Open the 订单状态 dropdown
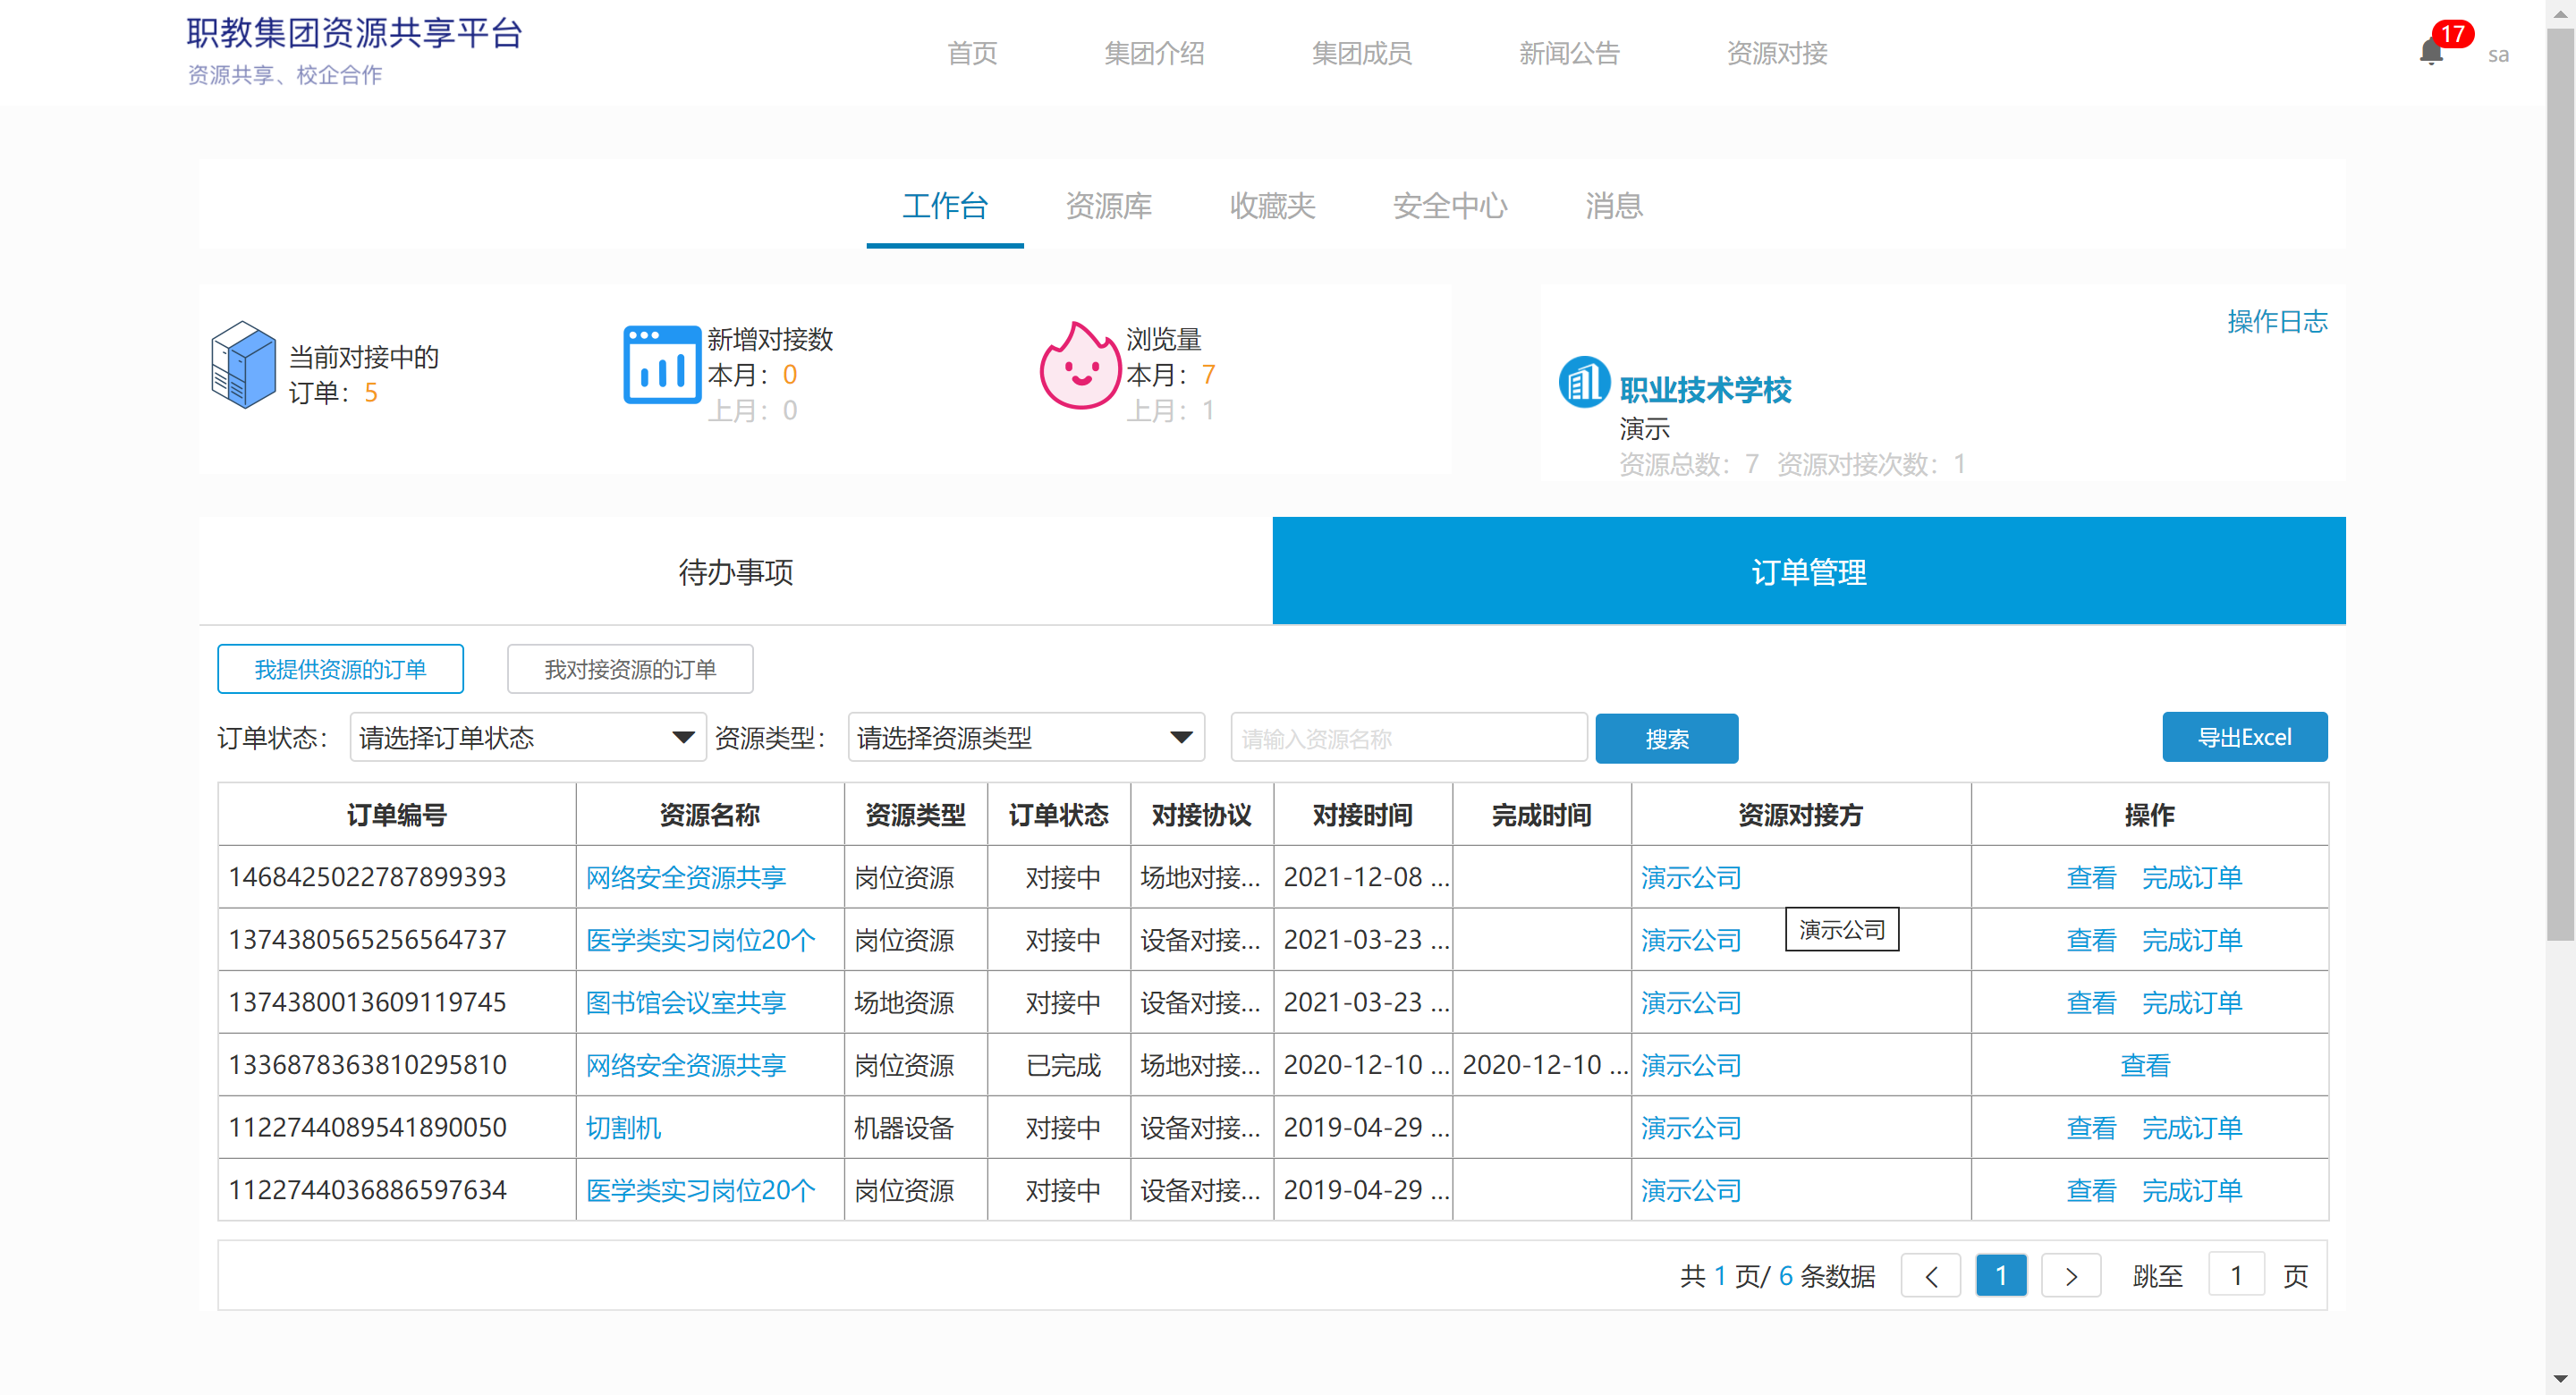 pyautogui.click(x=527, y=738)
